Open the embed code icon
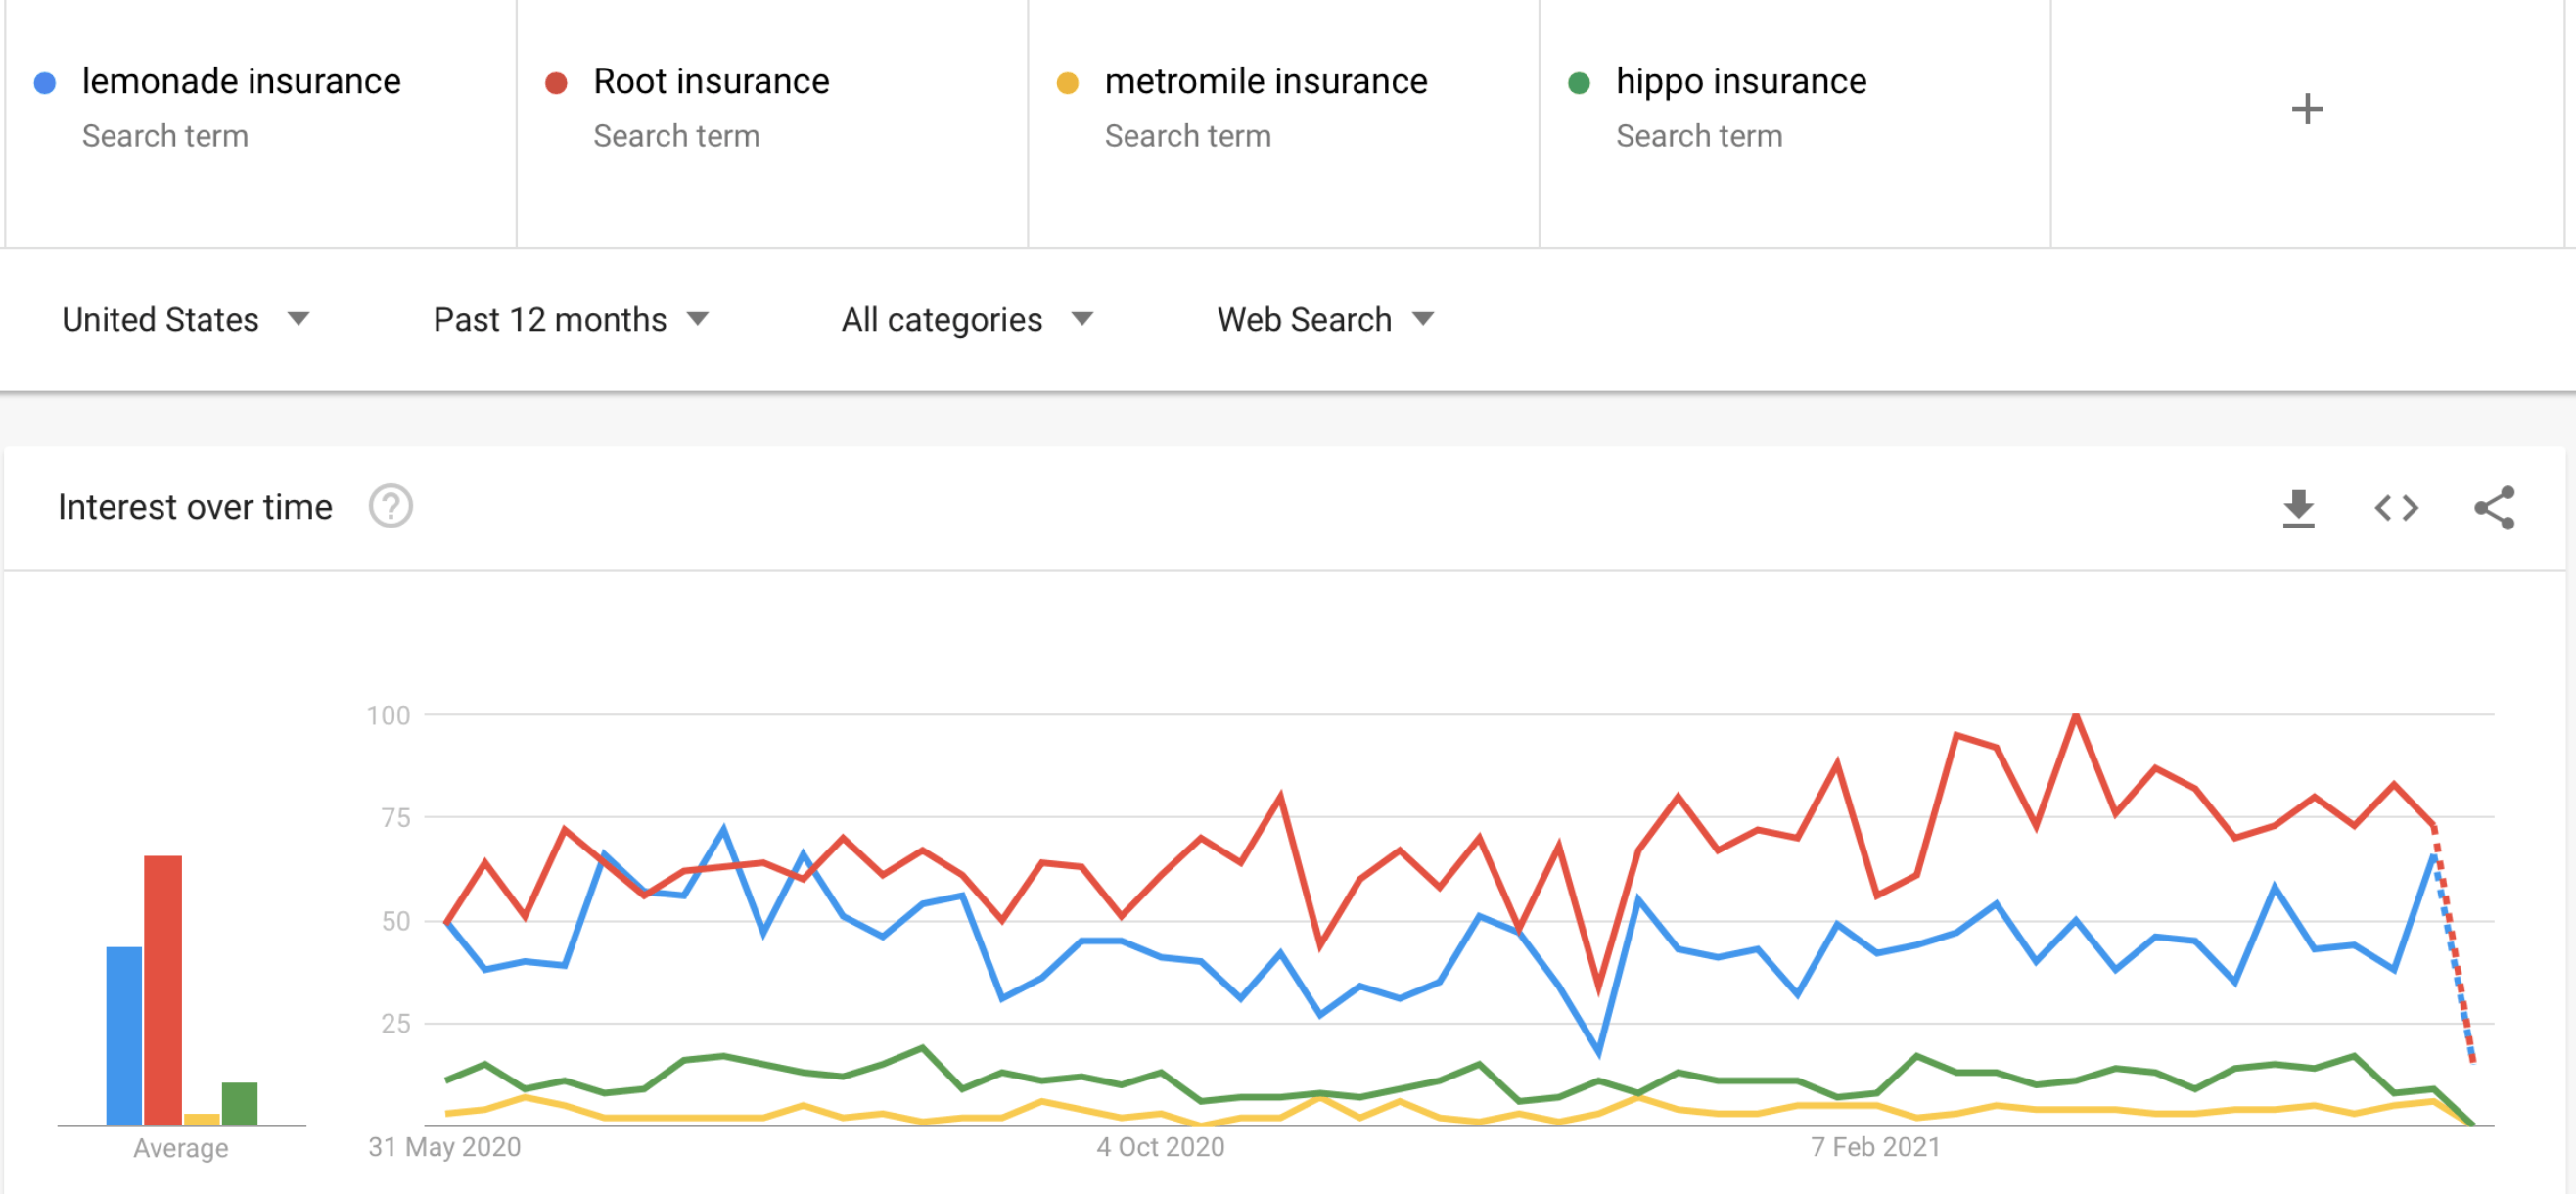Image resolution: width=2576 pixels, height=1194 pixels. 2396,508
